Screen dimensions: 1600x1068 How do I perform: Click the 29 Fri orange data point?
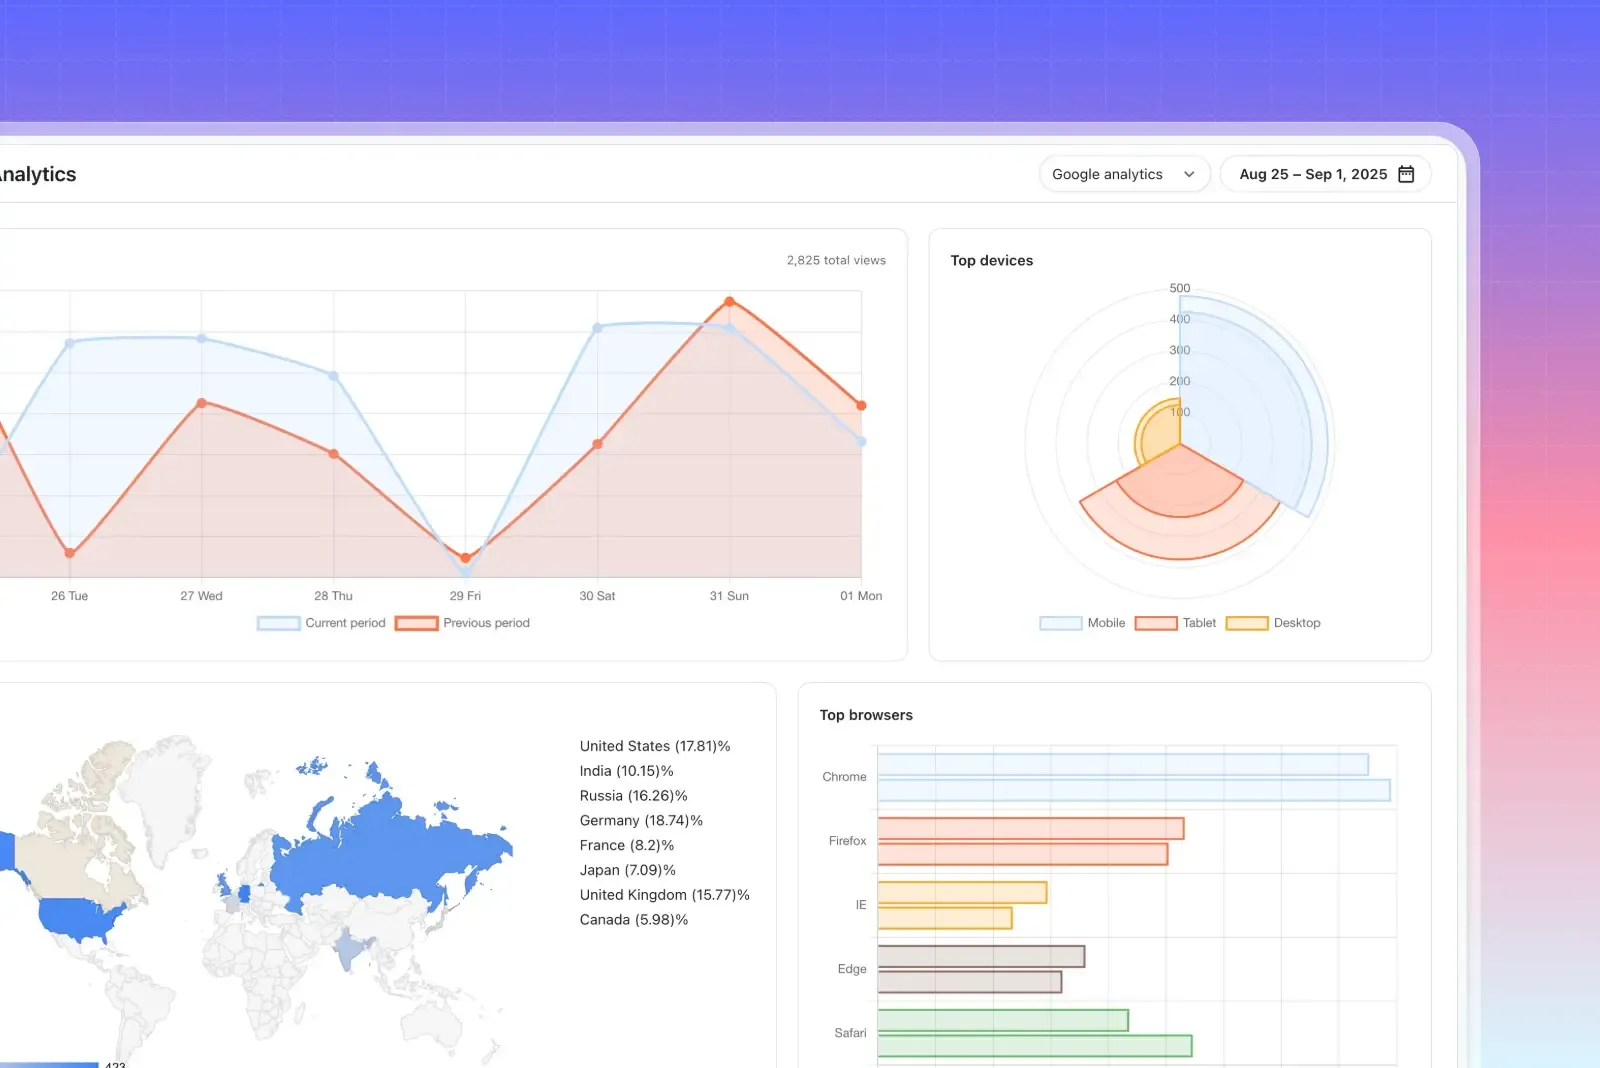pyautogui.click(x=465, y=558)
